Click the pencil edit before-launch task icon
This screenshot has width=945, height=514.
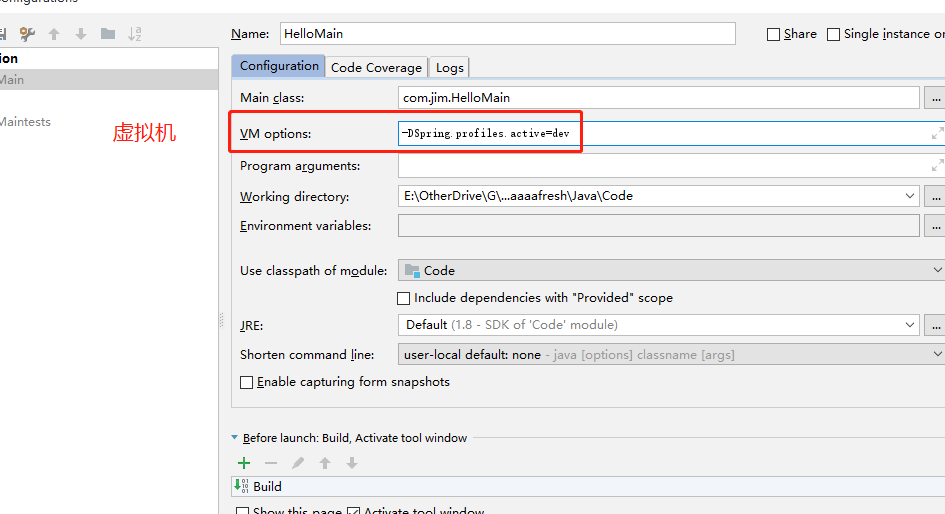click(298, 463)
